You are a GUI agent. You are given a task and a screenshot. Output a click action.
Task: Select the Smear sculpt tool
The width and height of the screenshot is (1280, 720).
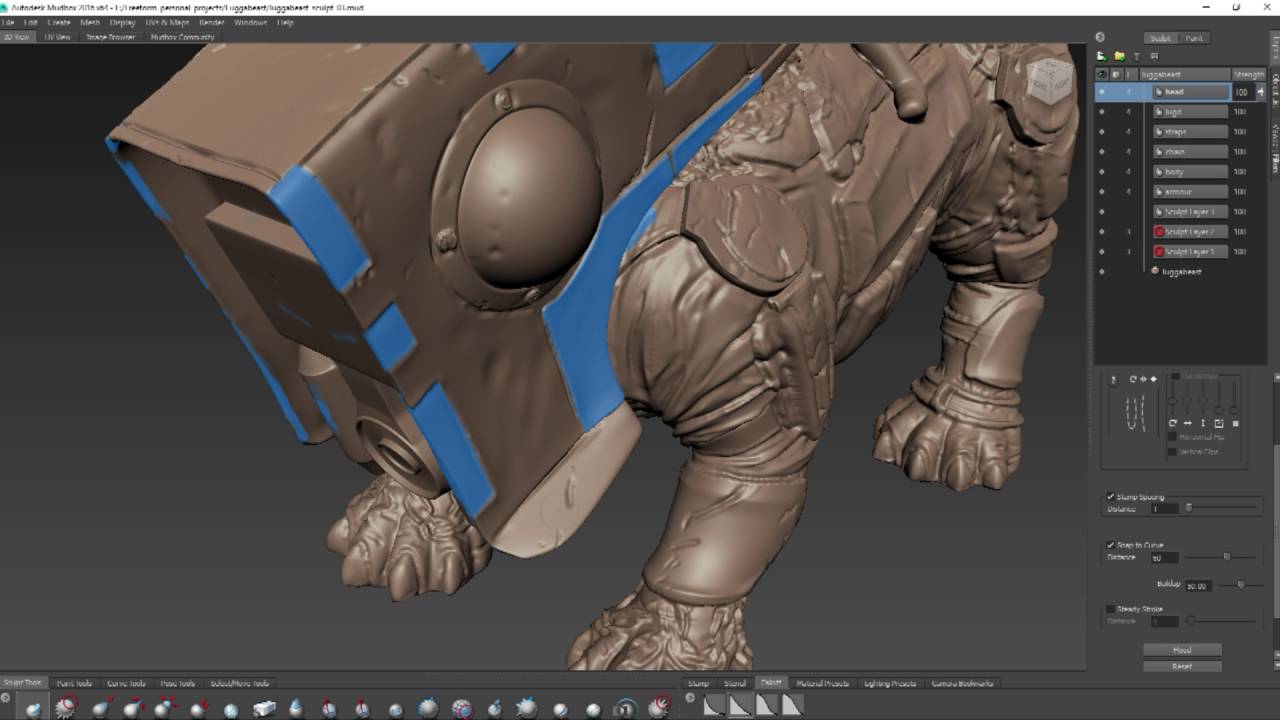(494, 708)
